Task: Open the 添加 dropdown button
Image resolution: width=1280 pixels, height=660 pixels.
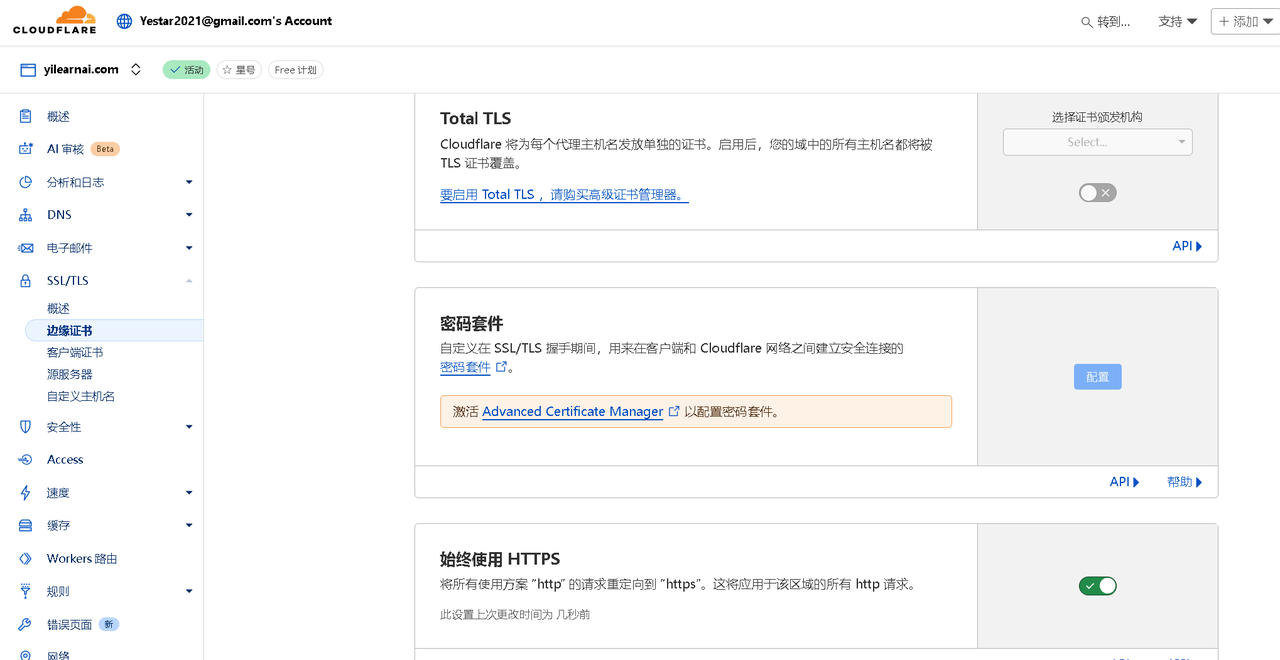Action: [x=1244, y=21]
